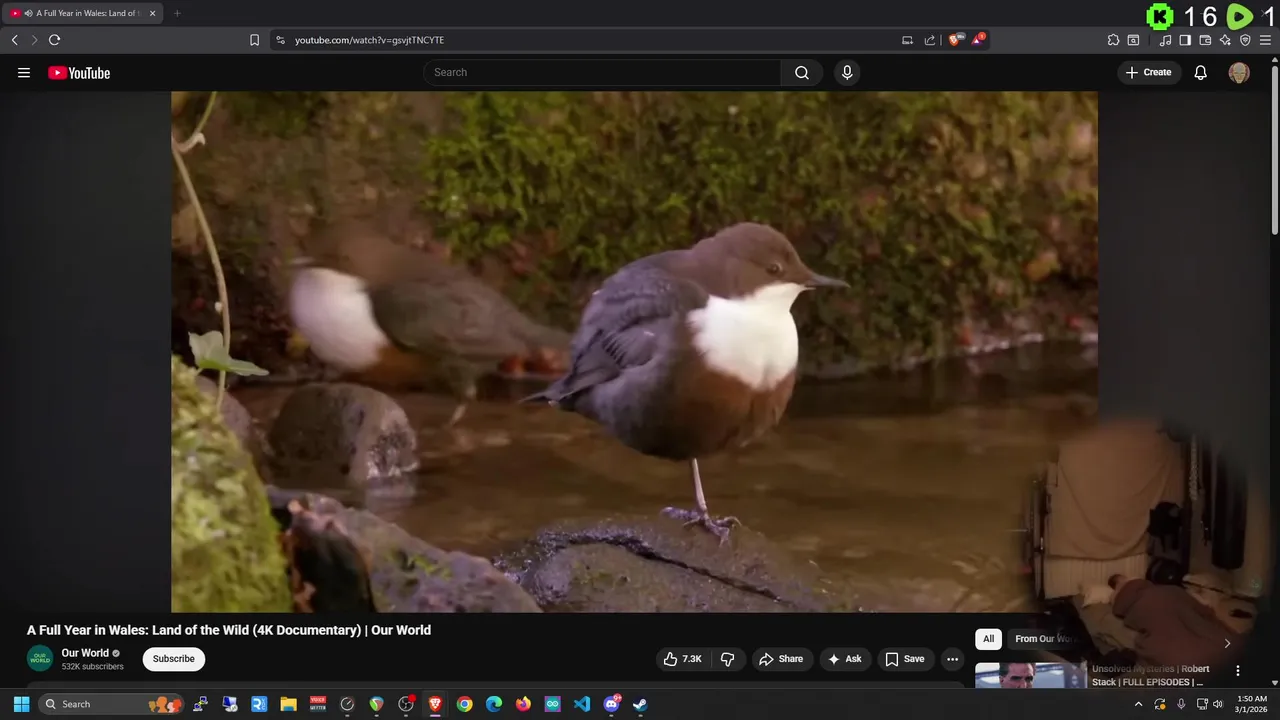Open Firefox from the taskbar
The height and width of the screenshot is (720, 1280).
[x=523, y=704]
